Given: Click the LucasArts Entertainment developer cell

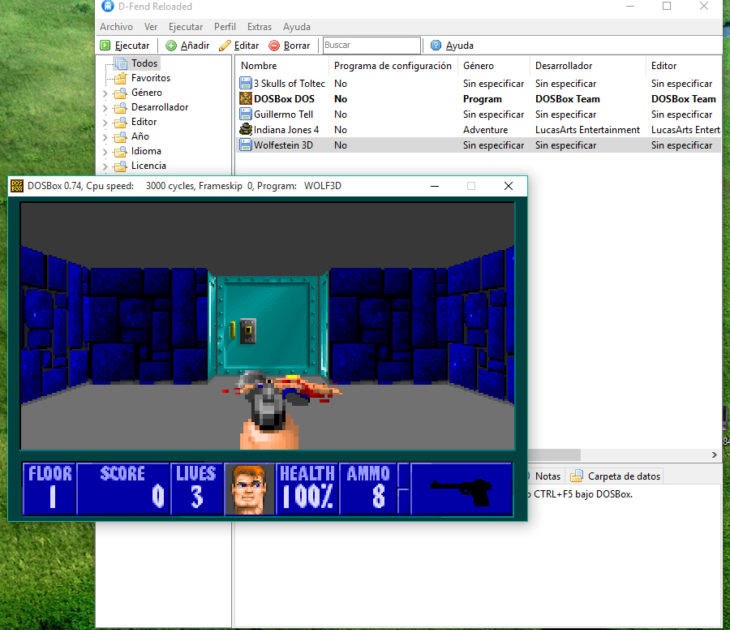Looking at the screenshot, I should point(588,129).
